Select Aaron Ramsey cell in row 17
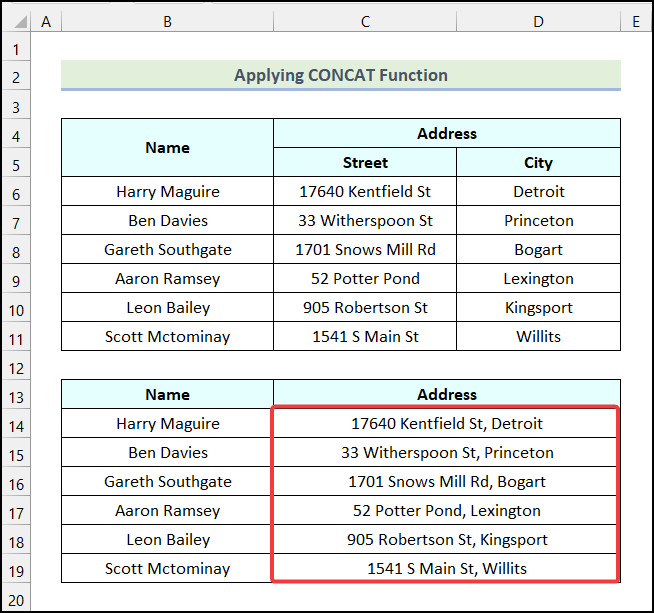 (x=167, y=510)
